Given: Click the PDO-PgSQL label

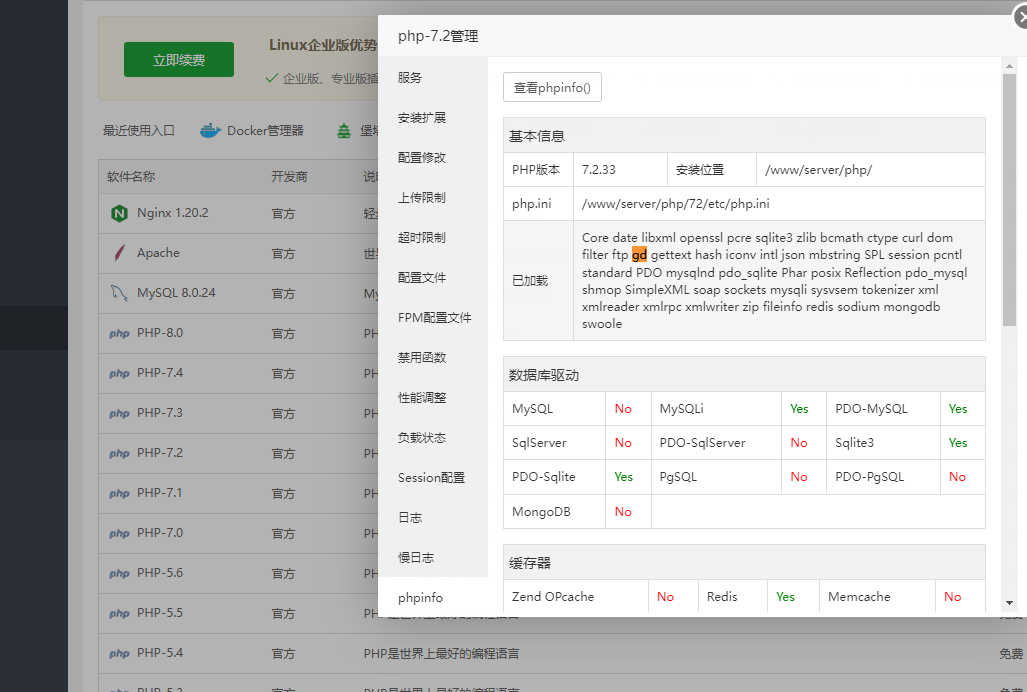Looking at the screenshot, I should coord(869,477).
